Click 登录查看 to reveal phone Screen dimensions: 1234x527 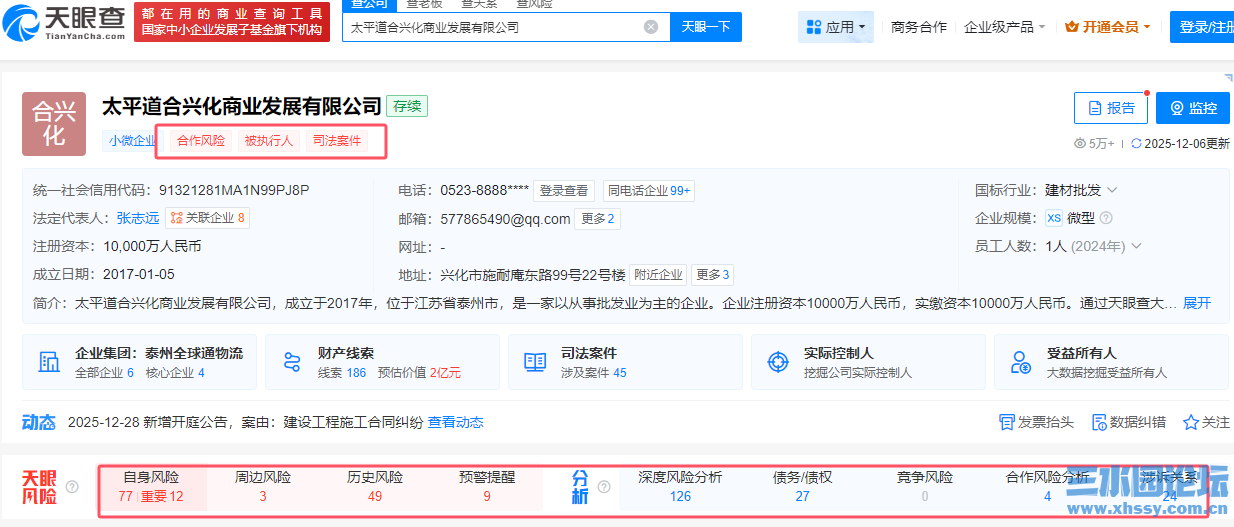[563, 191]
